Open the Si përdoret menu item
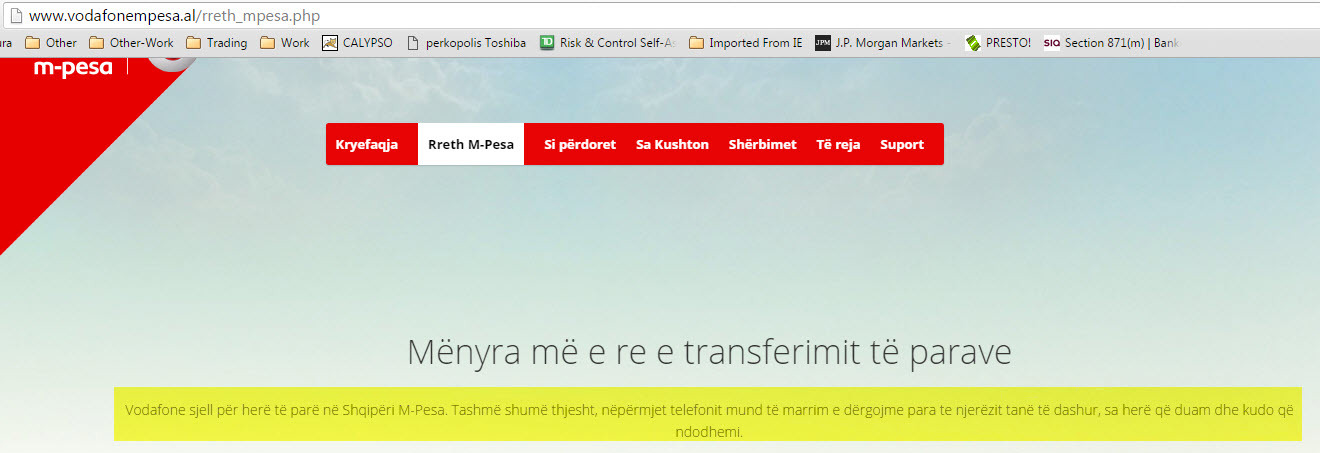 (580, 144)
